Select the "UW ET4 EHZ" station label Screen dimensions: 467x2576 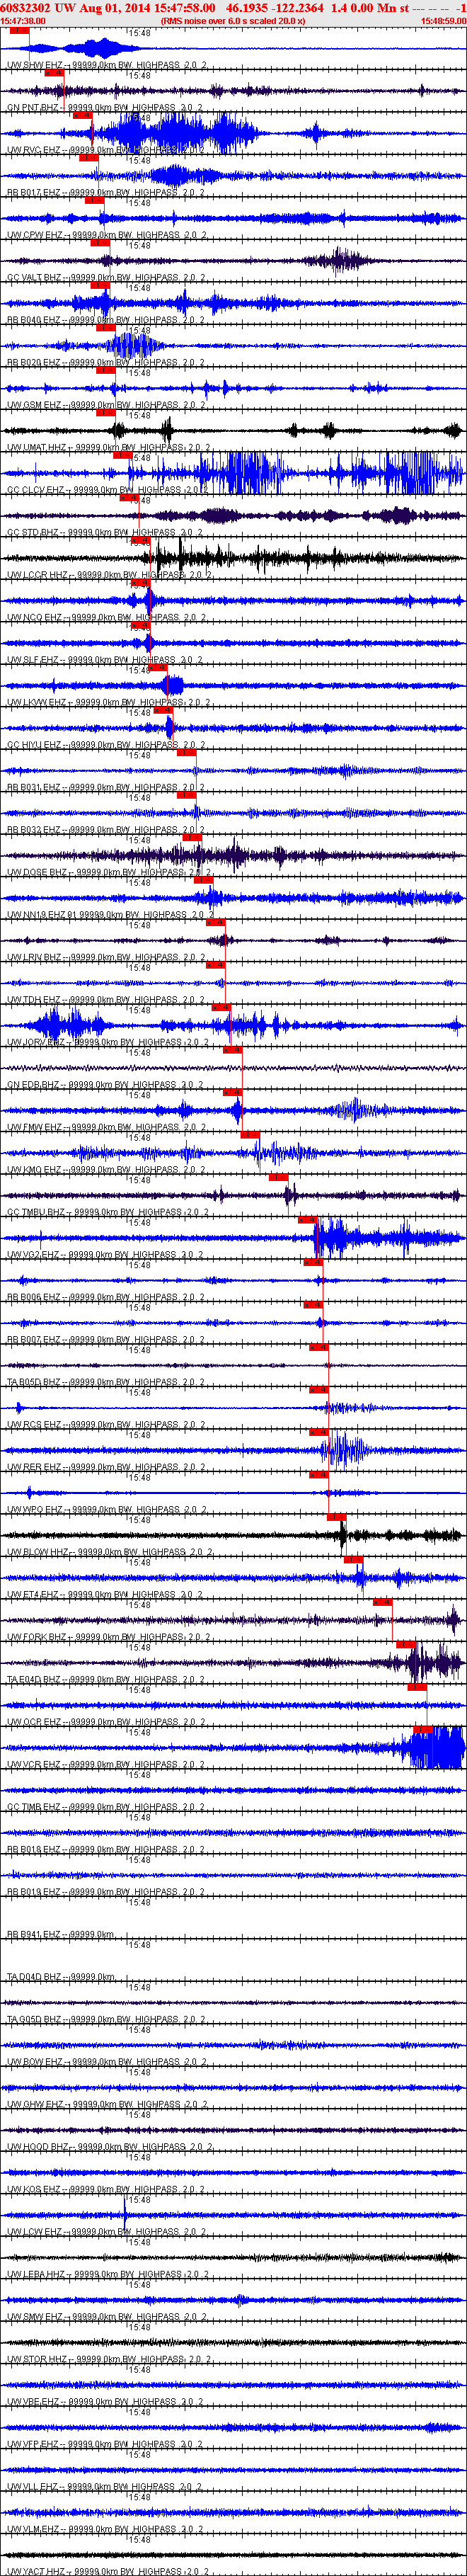[33, 1595]
